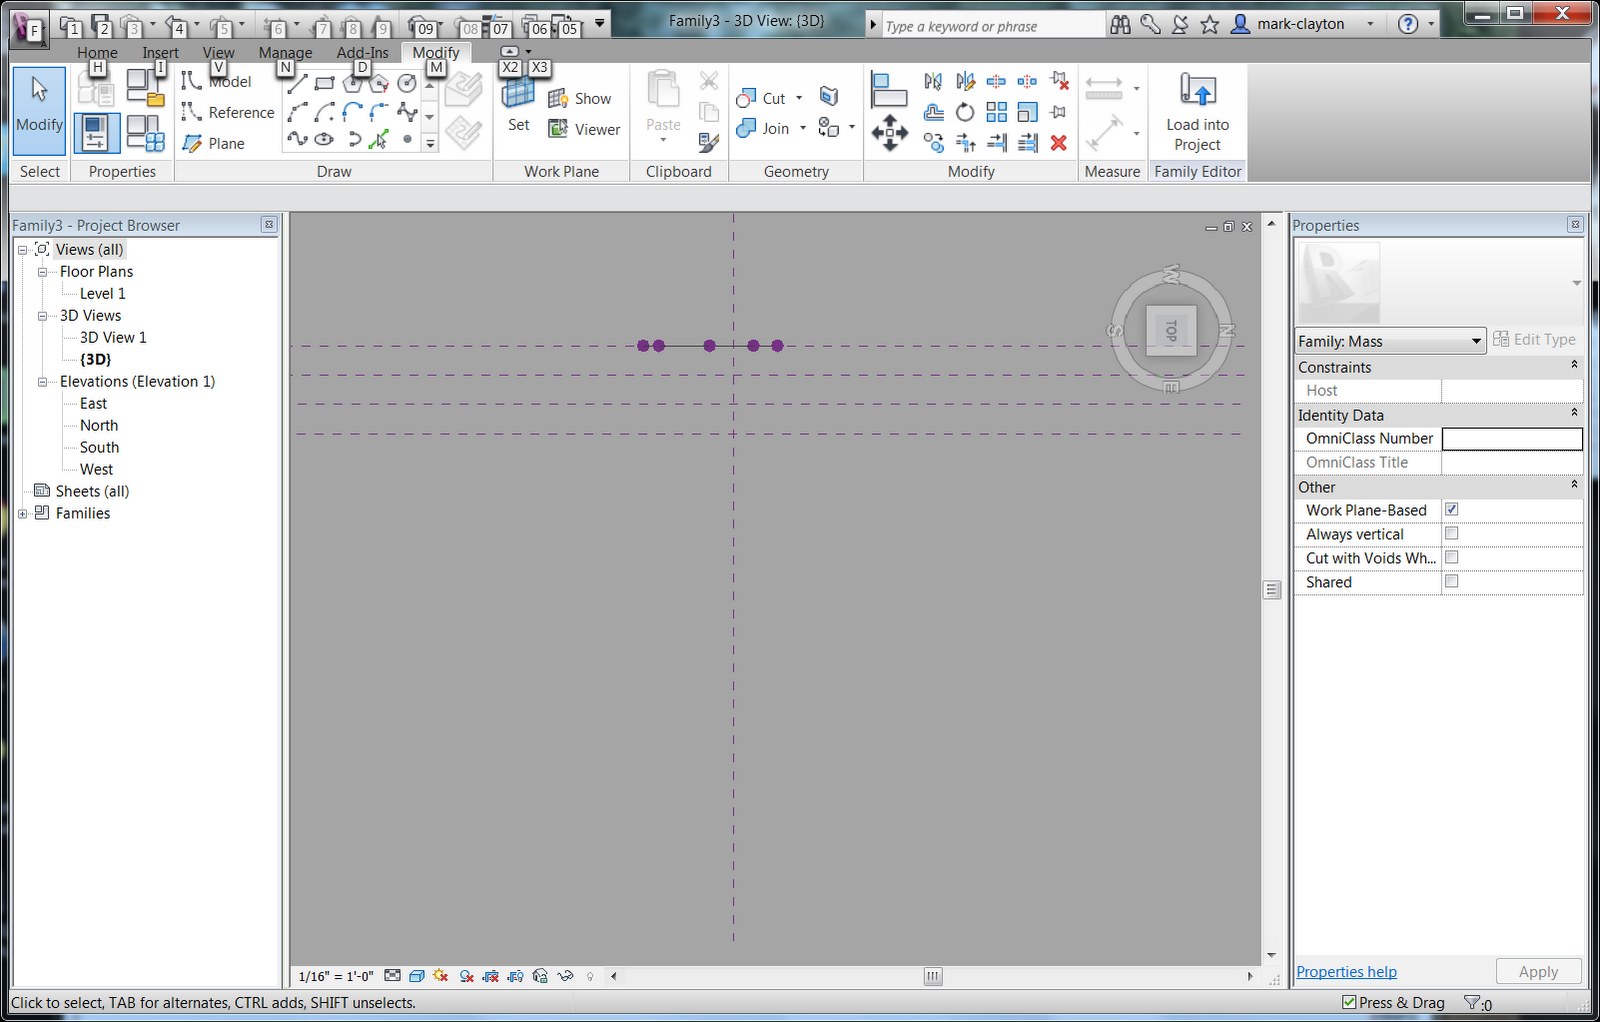The image size is (1600, 1022).
Task: Switch to the Insert ribbon tab
Action: [161, 52]
